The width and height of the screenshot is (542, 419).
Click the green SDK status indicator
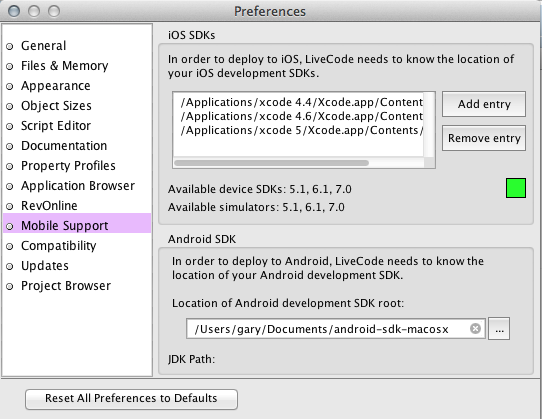pyautogui.click(x=516, y=188)
